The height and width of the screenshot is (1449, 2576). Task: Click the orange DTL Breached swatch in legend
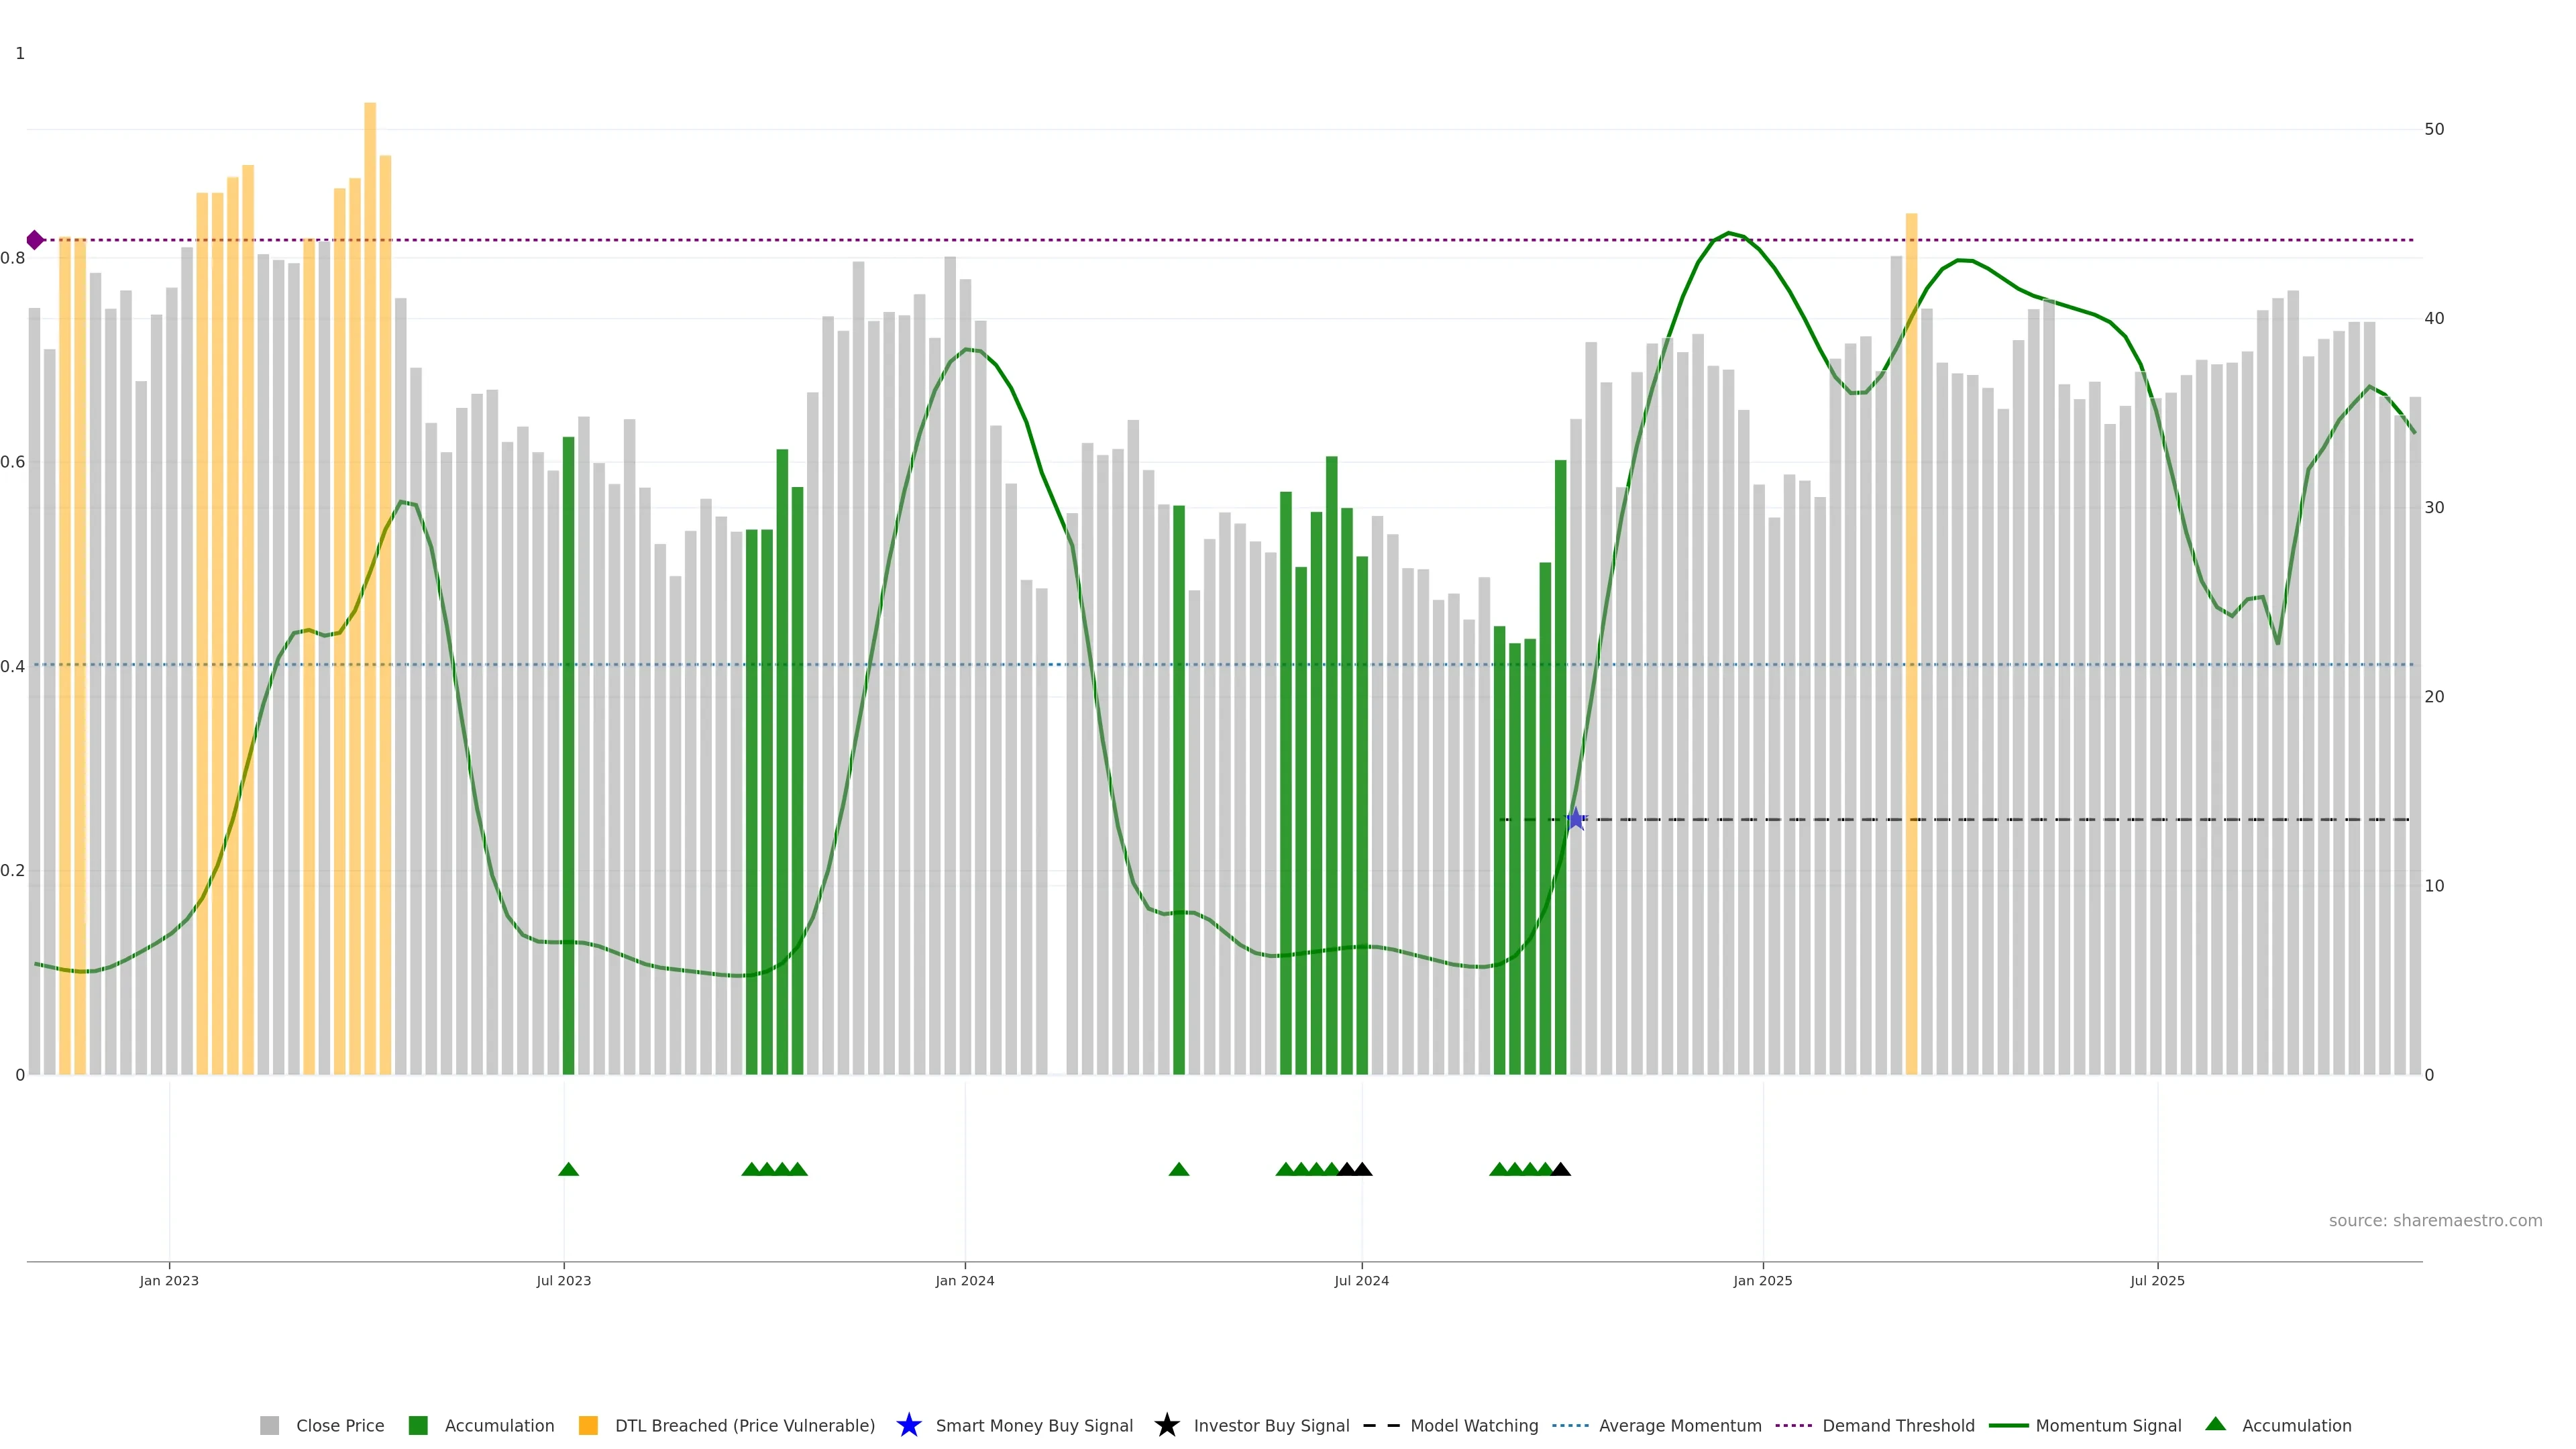pyautogui.click(x=588, y=1425)
